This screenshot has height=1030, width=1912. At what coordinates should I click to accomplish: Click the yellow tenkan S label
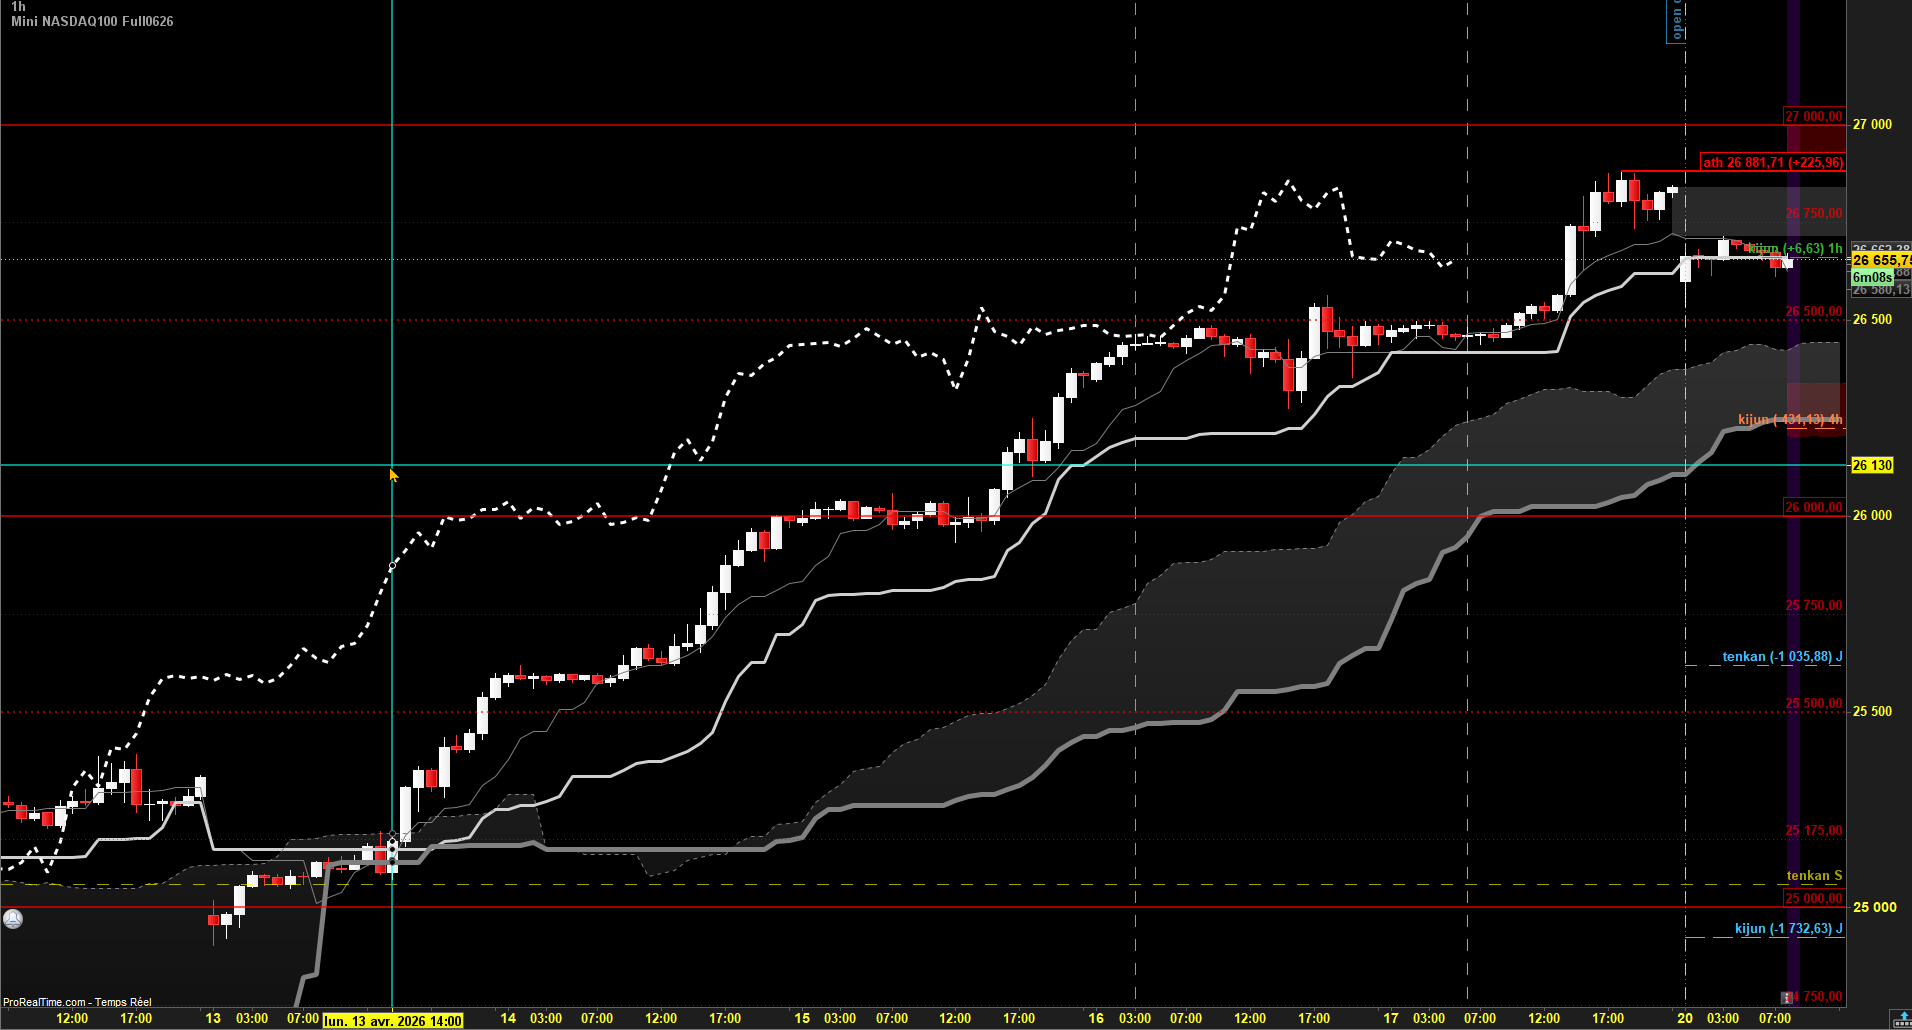tap(1814, 876)
